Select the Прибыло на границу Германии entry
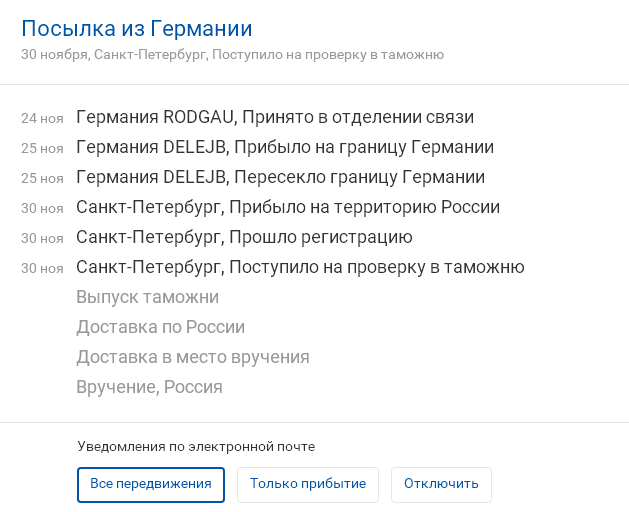Screen dimensions: 629x512 (x=284, y=147)
